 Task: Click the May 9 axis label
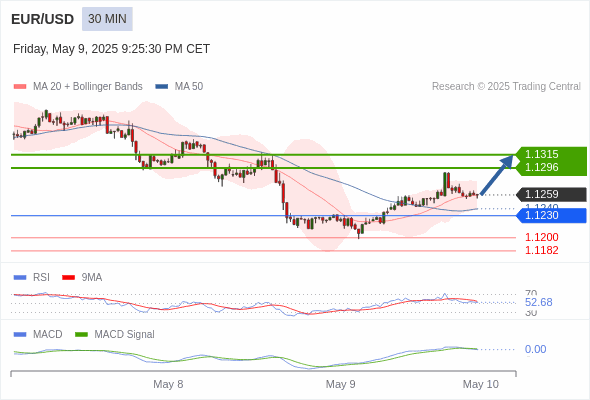pyautogui.click(x=341, y=384)
